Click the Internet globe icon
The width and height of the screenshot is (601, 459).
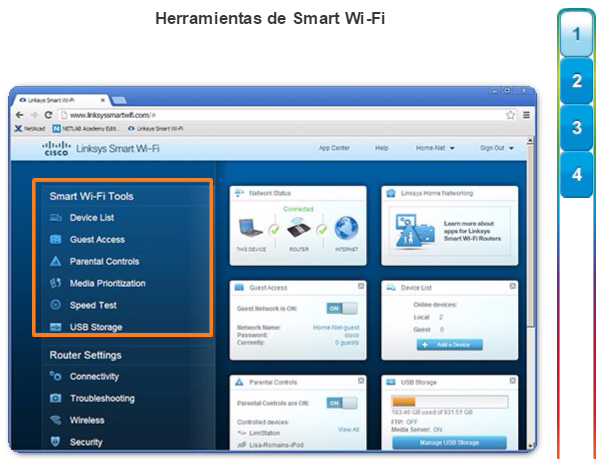[346, 228]
